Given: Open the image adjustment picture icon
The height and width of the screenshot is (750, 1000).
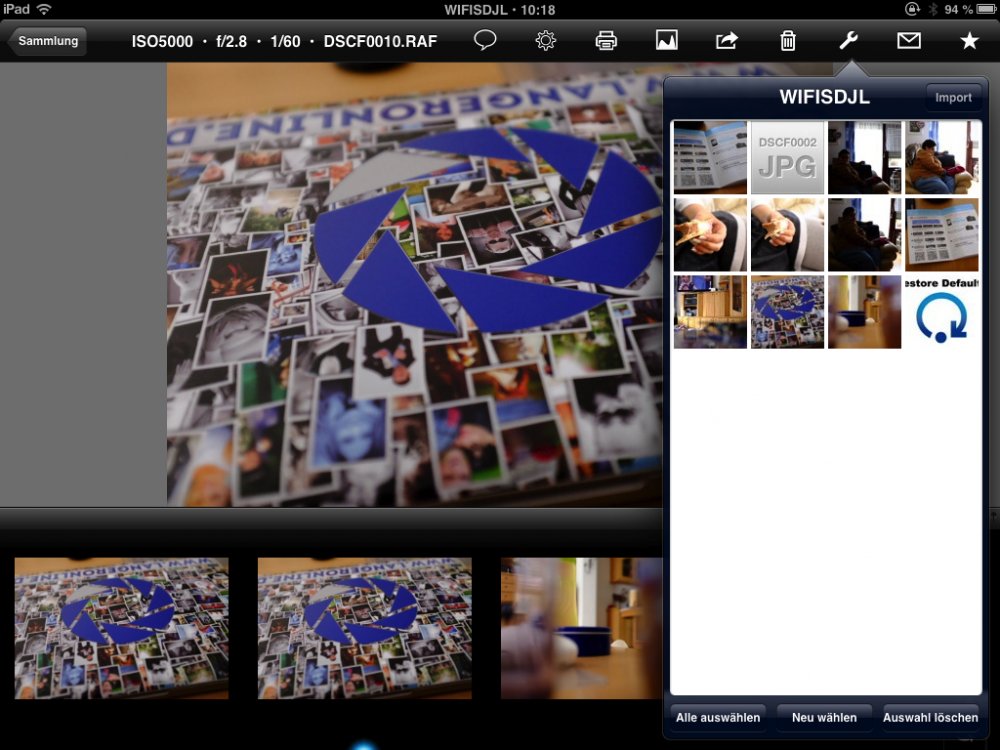Looking at the screenshot, I should click(x=667, y=41).
